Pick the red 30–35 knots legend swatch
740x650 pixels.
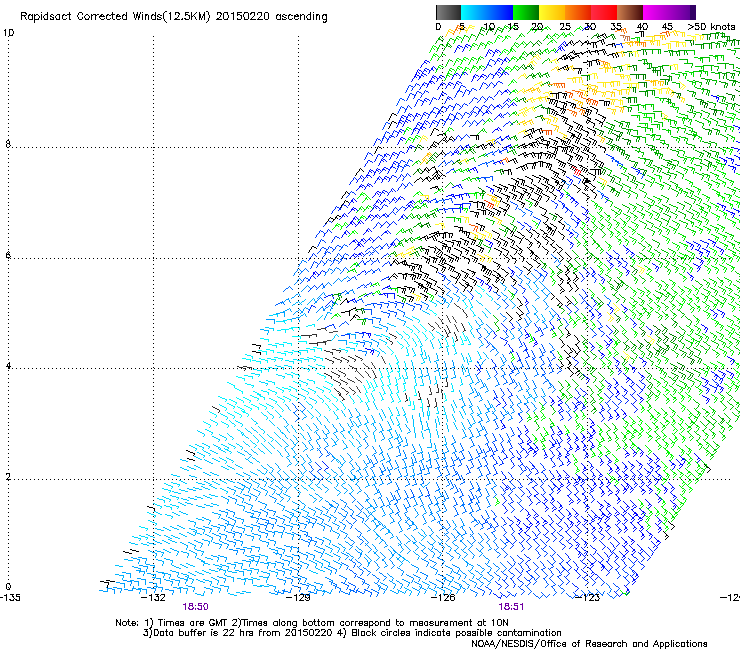coord(604,12)
